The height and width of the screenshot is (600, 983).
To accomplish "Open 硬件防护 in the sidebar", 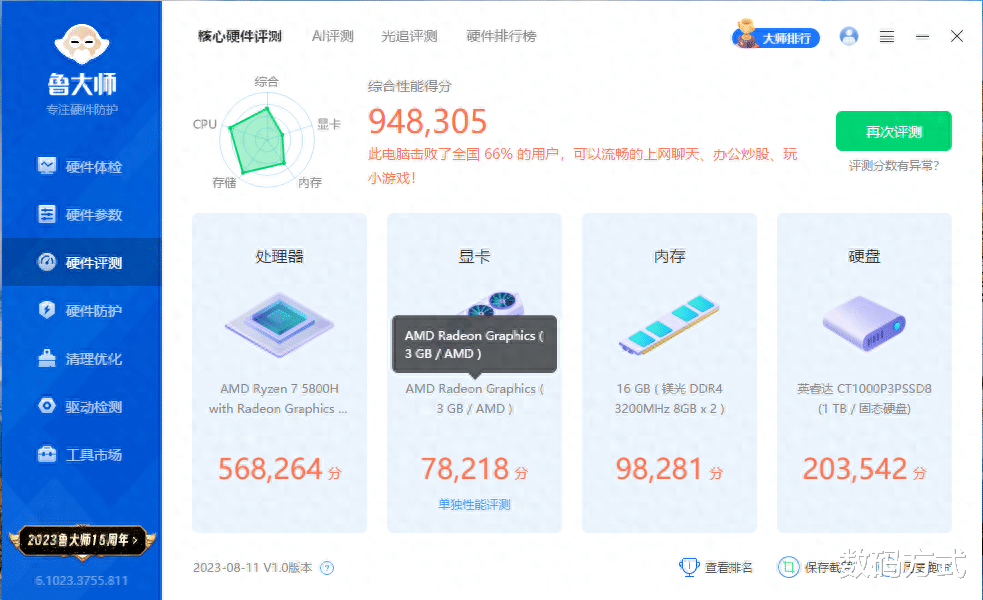I will [x=80, y=310].
